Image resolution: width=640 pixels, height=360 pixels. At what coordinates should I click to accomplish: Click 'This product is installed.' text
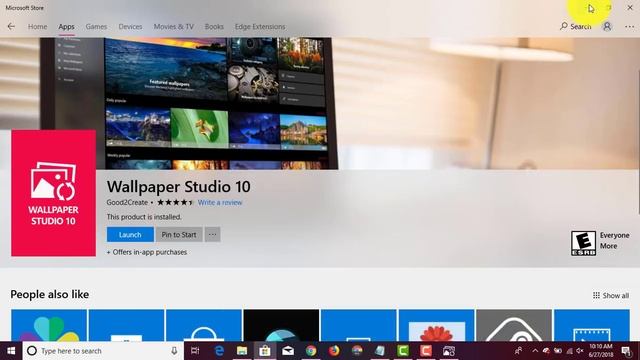point(144,217)
